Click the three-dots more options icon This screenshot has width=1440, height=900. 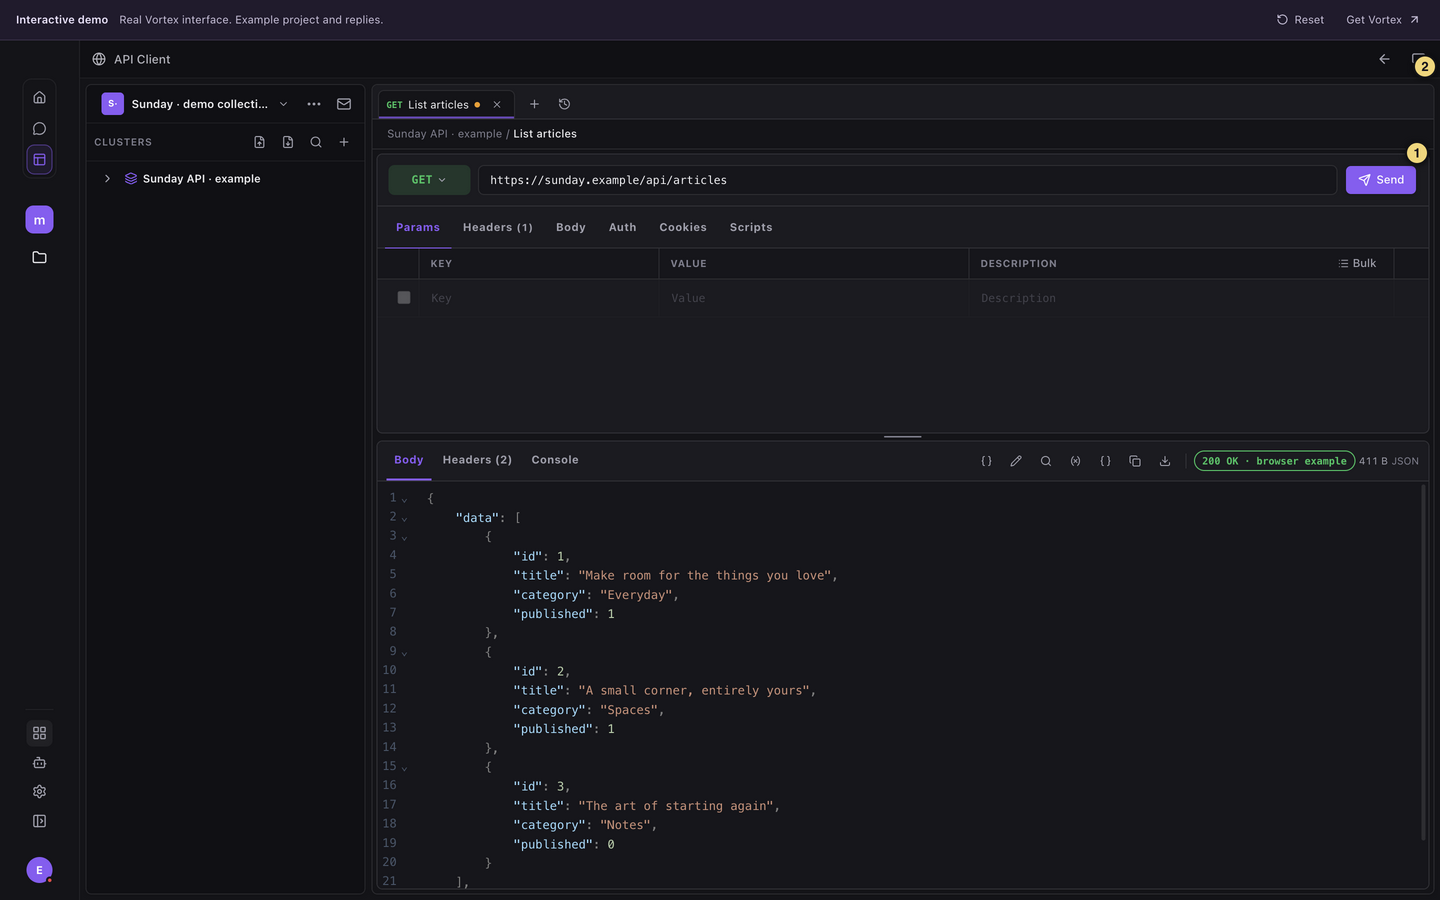[314, 104]
